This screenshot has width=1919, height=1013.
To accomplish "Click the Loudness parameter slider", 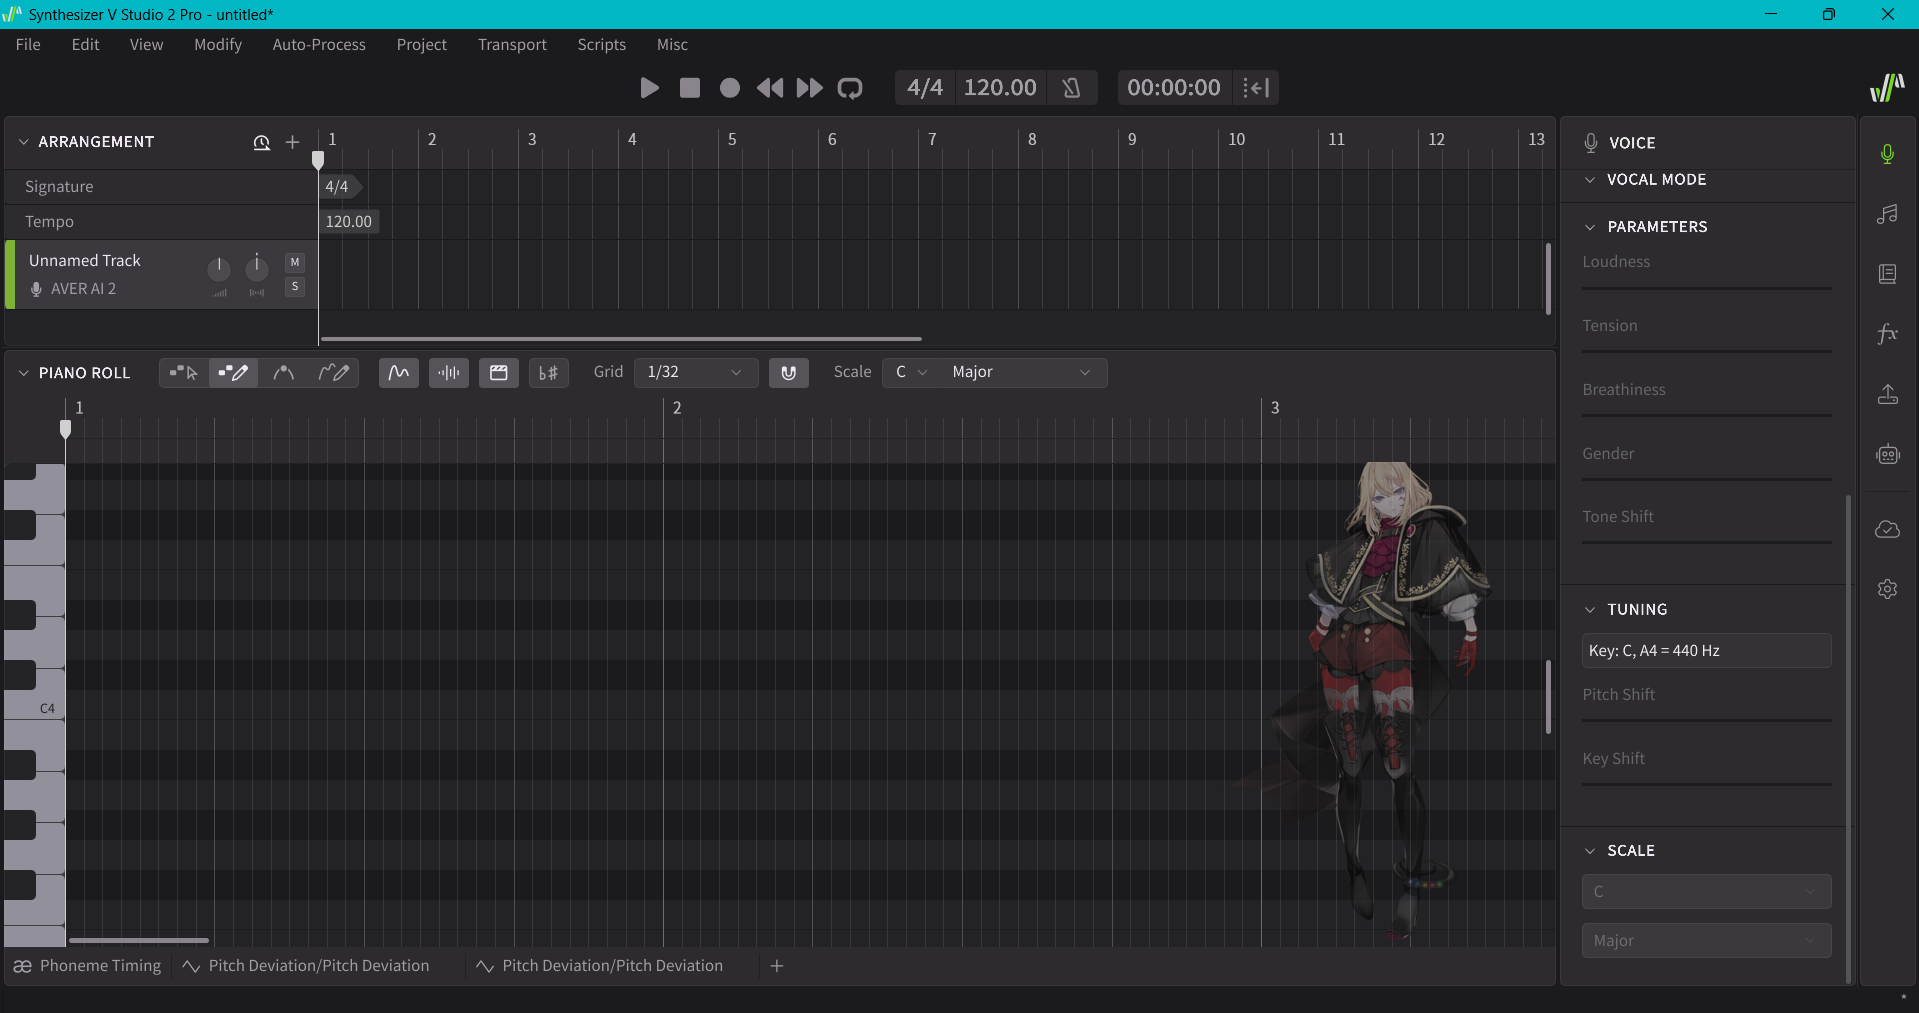I will point(1706,288).
